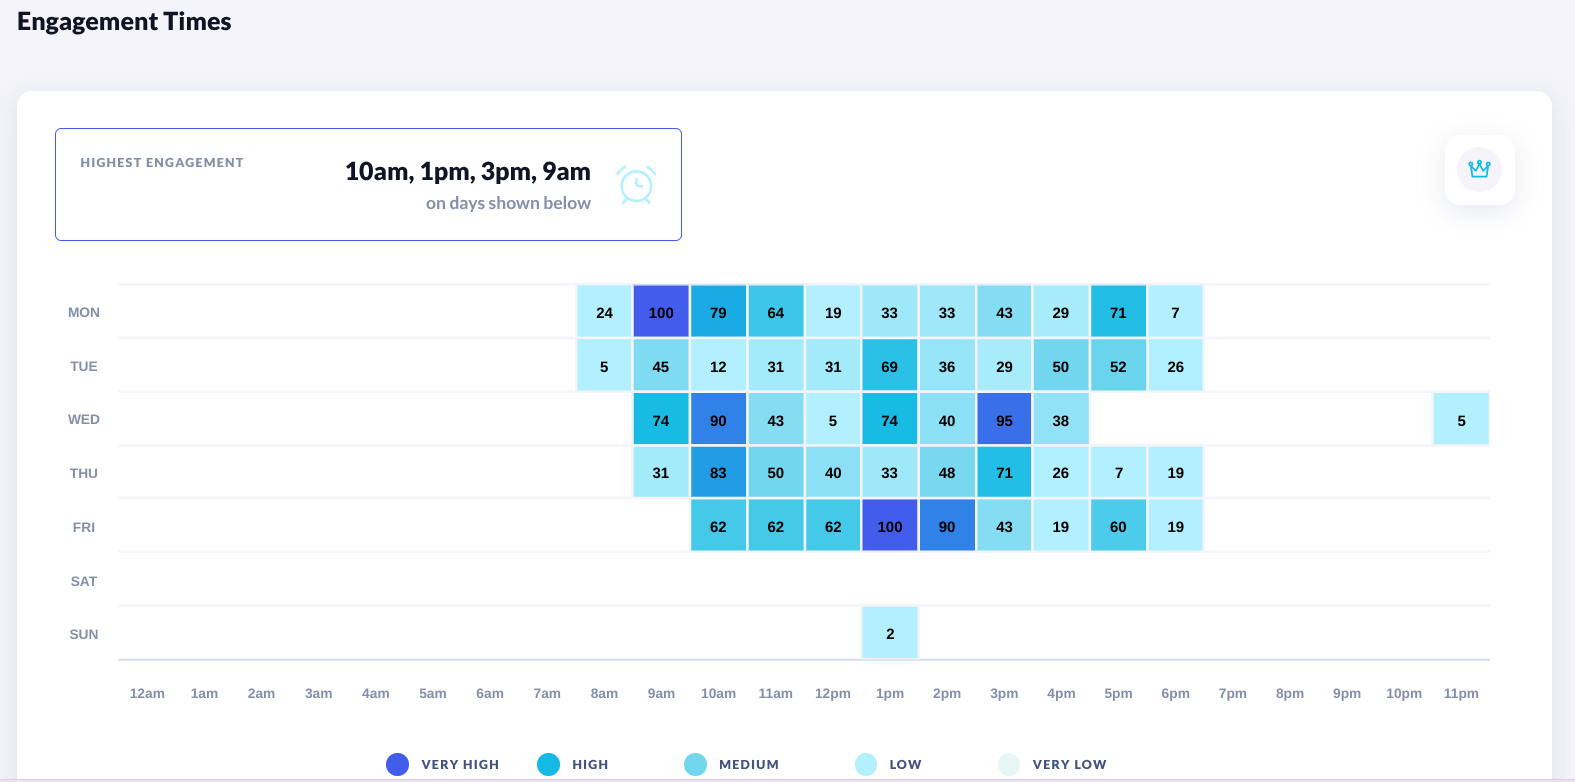Select the Medium legend color dot
Image resolution: width=1575 pixels, height=782 pixels.
click(x=695, y=764)
